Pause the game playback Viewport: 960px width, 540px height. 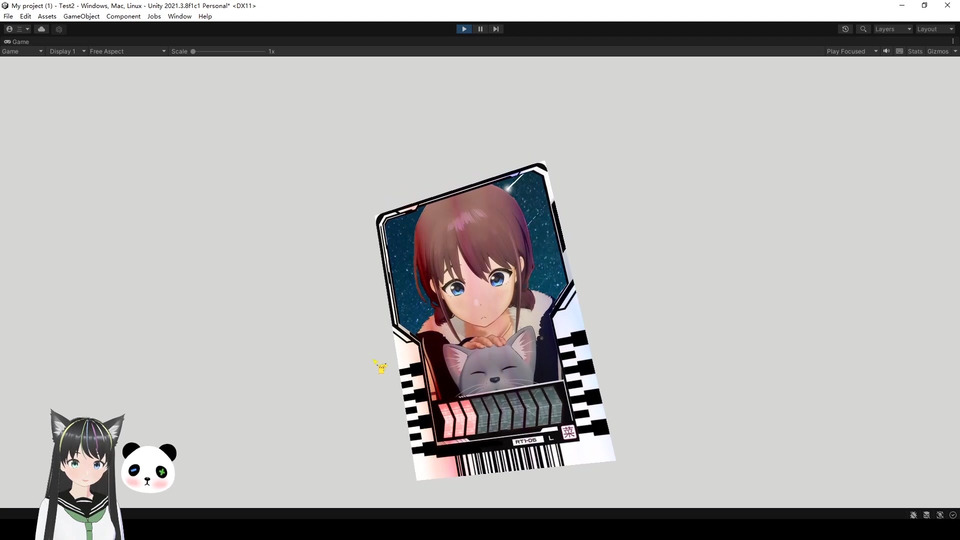coord(480,29)
